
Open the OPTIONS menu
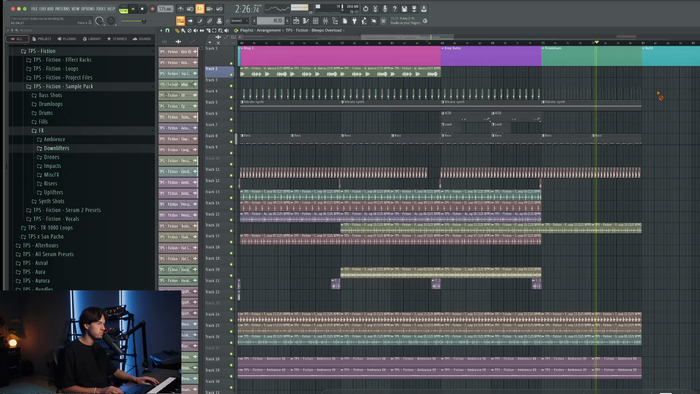coord(88,8)
